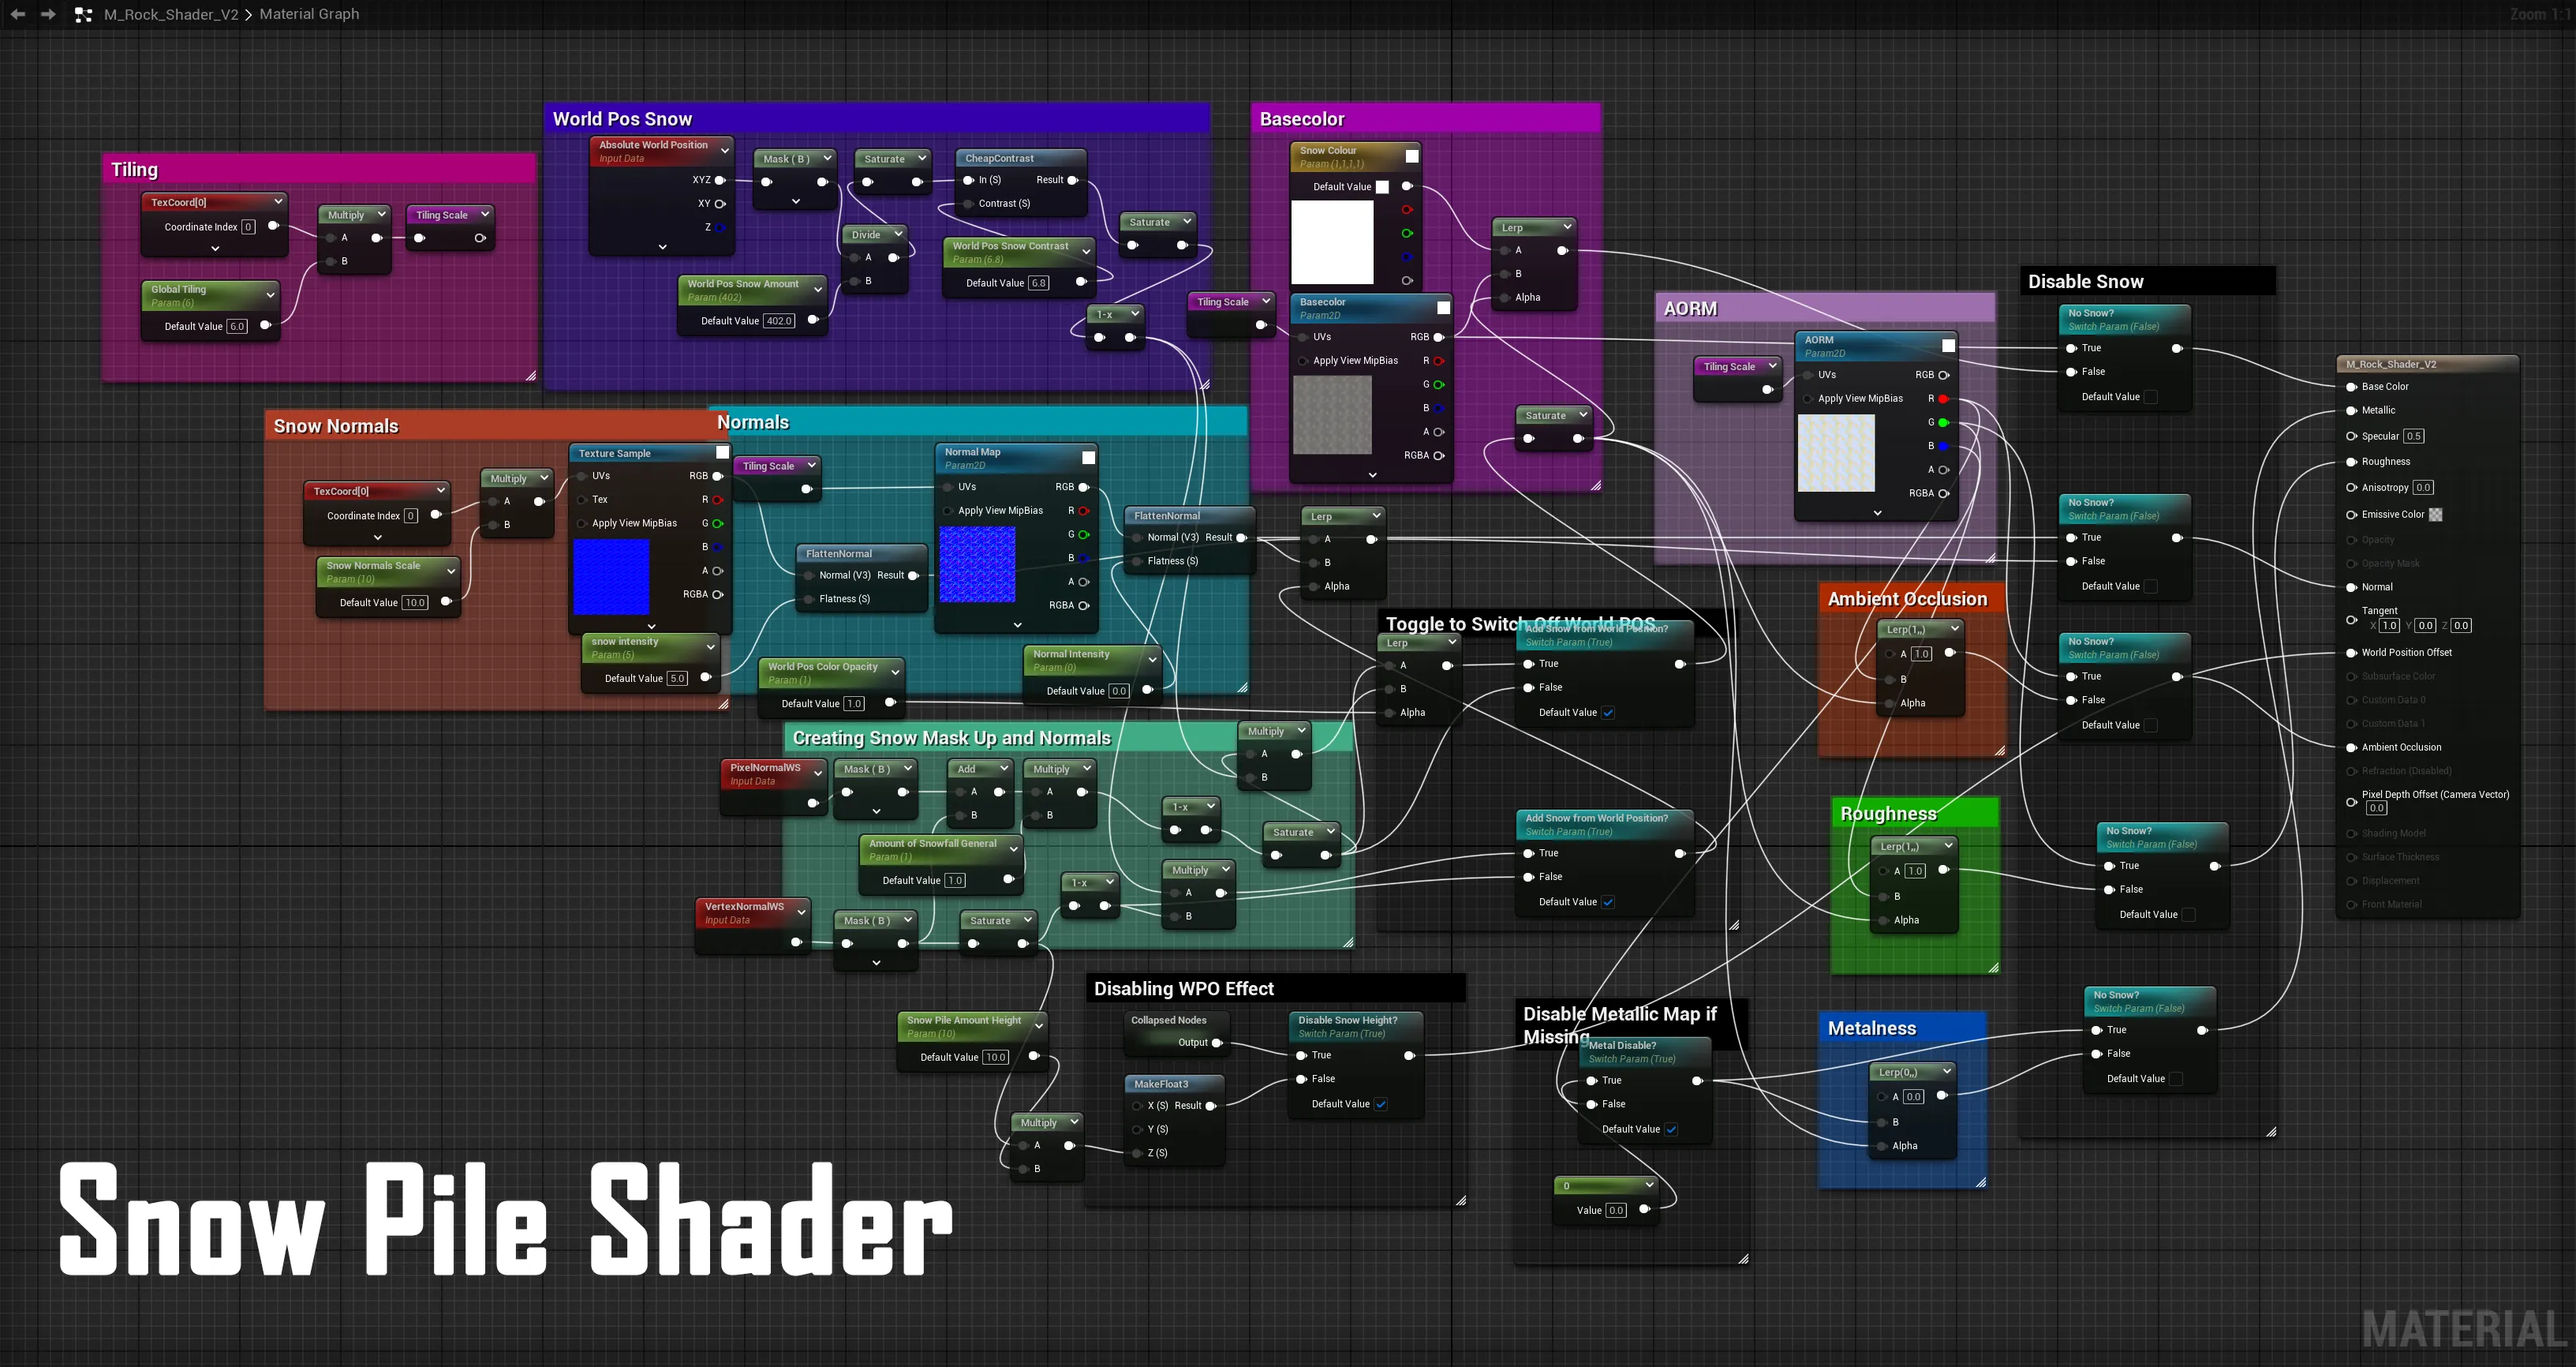Click the graph icon before M_Rock_Shader_V2
The width and height of the screenshot is (2576, 1367).
(x=84, y=14)
